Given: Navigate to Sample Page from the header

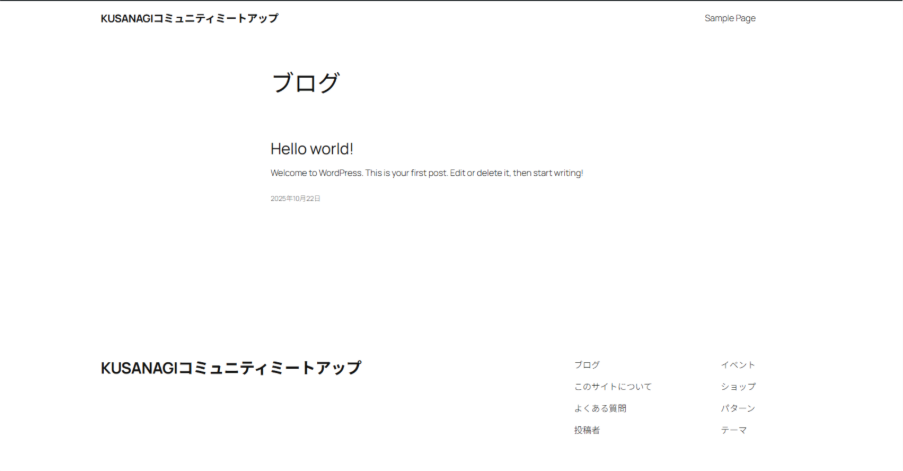Looking at the screenshot, I should click(729, 18).
